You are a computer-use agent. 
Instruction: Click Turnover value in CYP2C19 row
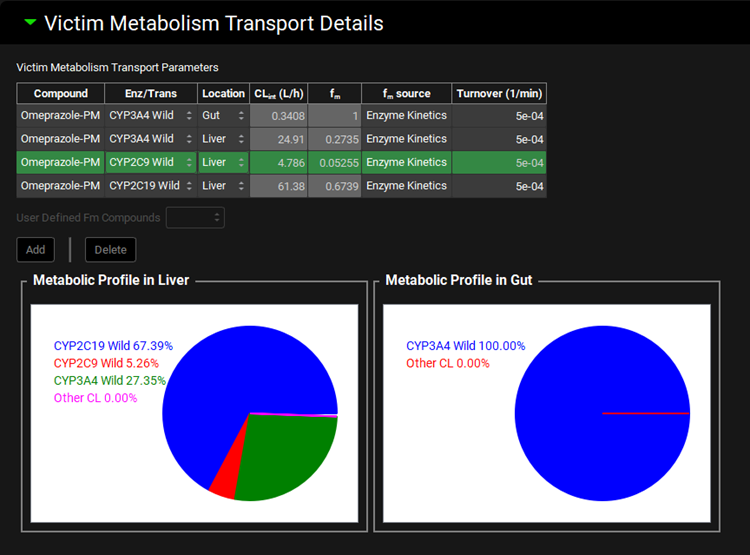coord(498,186)
